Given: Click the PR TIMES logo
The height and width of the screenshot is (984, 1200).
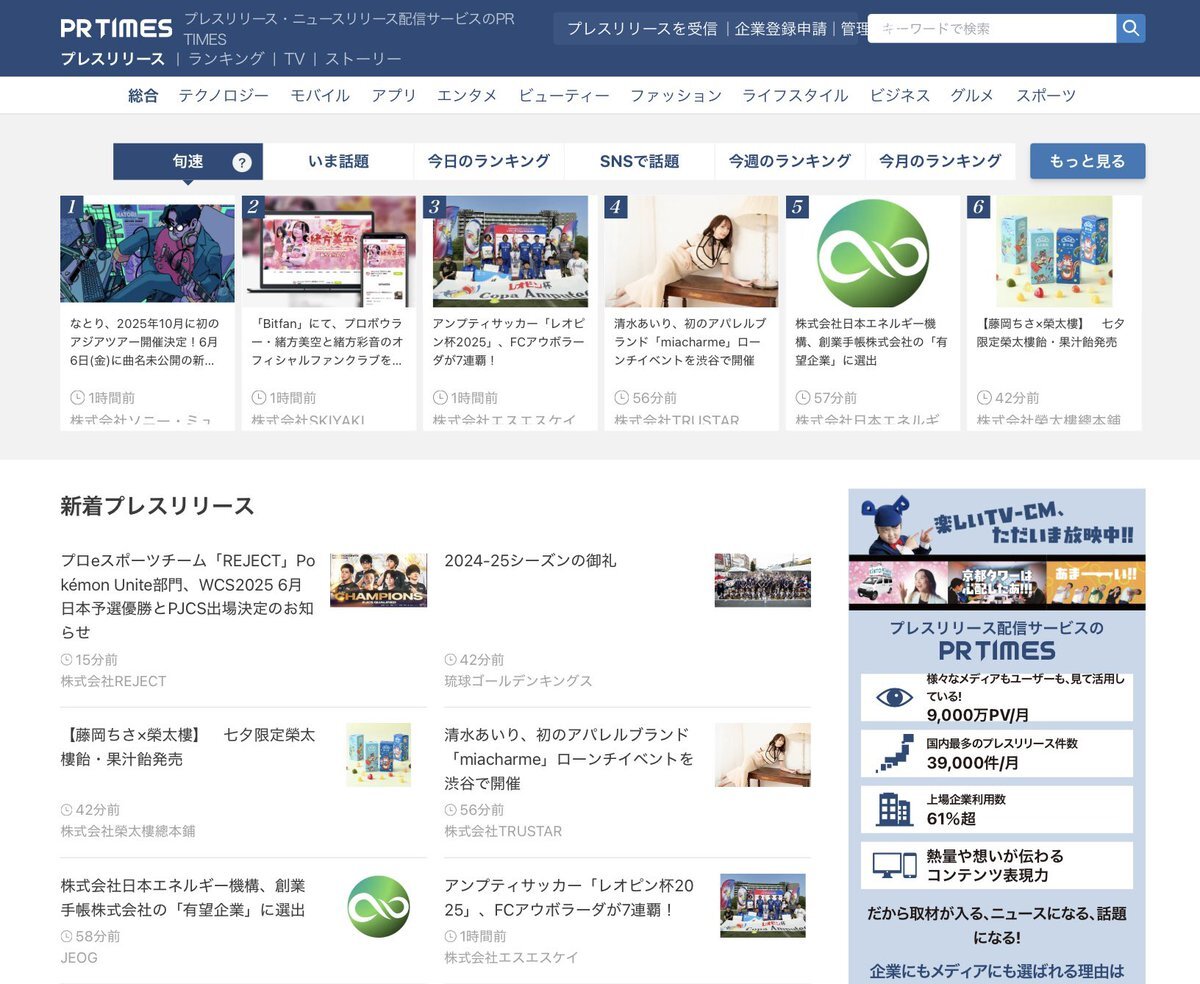Looking at the screenshot, I should (115, 28).
